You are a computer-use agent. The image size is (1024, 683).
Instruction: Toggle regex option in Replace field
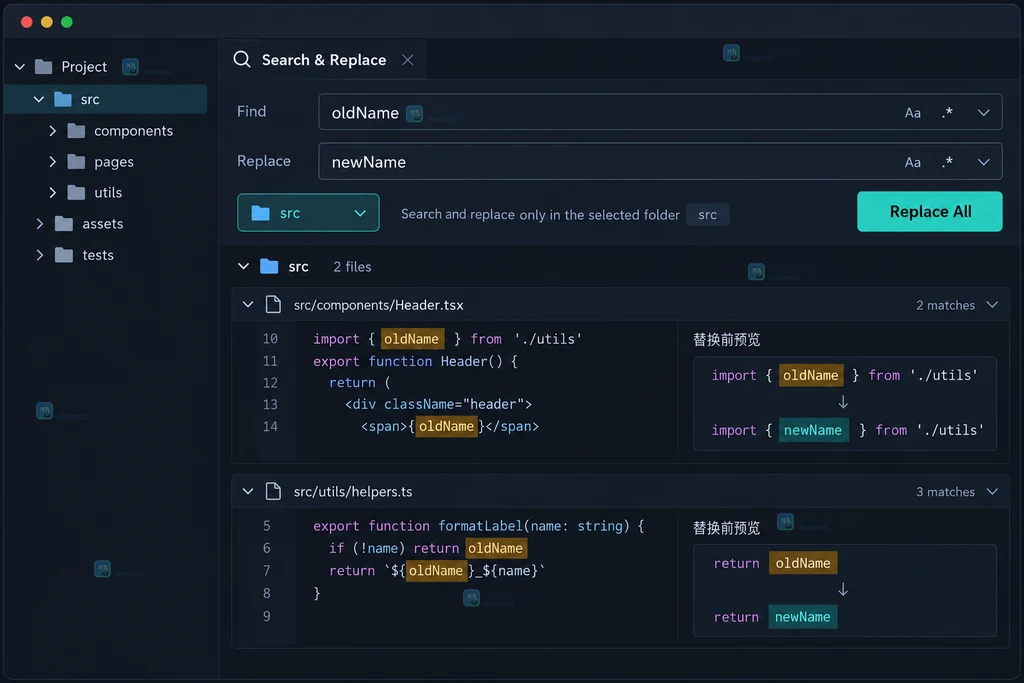[947, 162]
